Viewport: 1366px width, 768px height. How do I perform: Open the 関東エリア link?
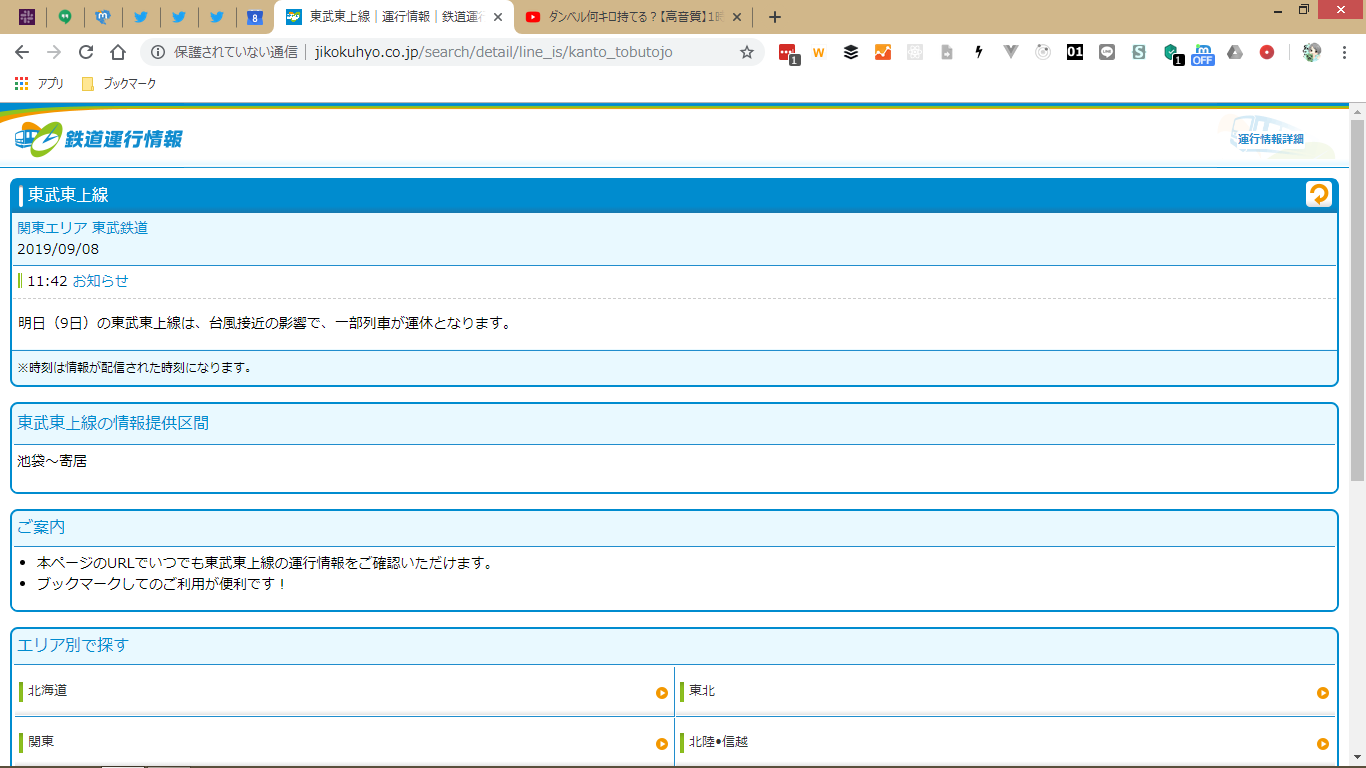[52, 228]
